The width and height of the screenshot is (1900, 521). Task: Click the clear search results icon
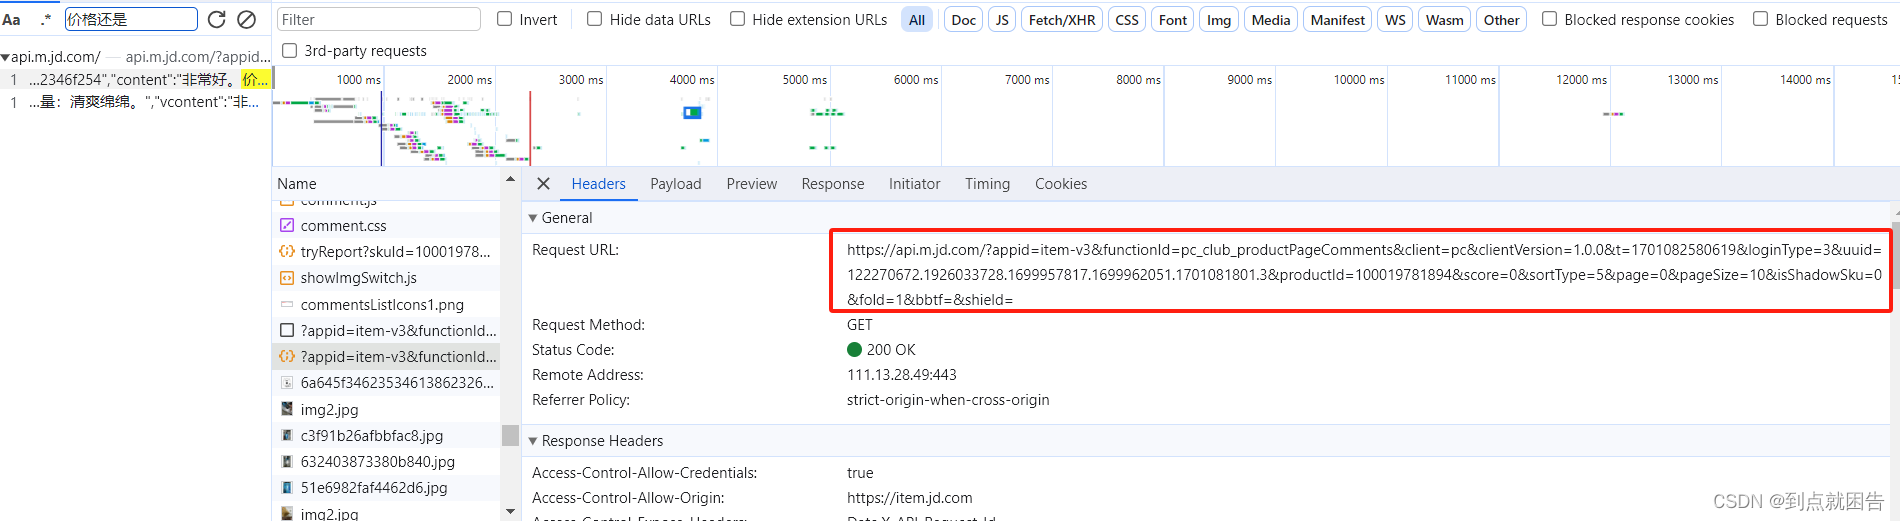click(x=246, y=19)
